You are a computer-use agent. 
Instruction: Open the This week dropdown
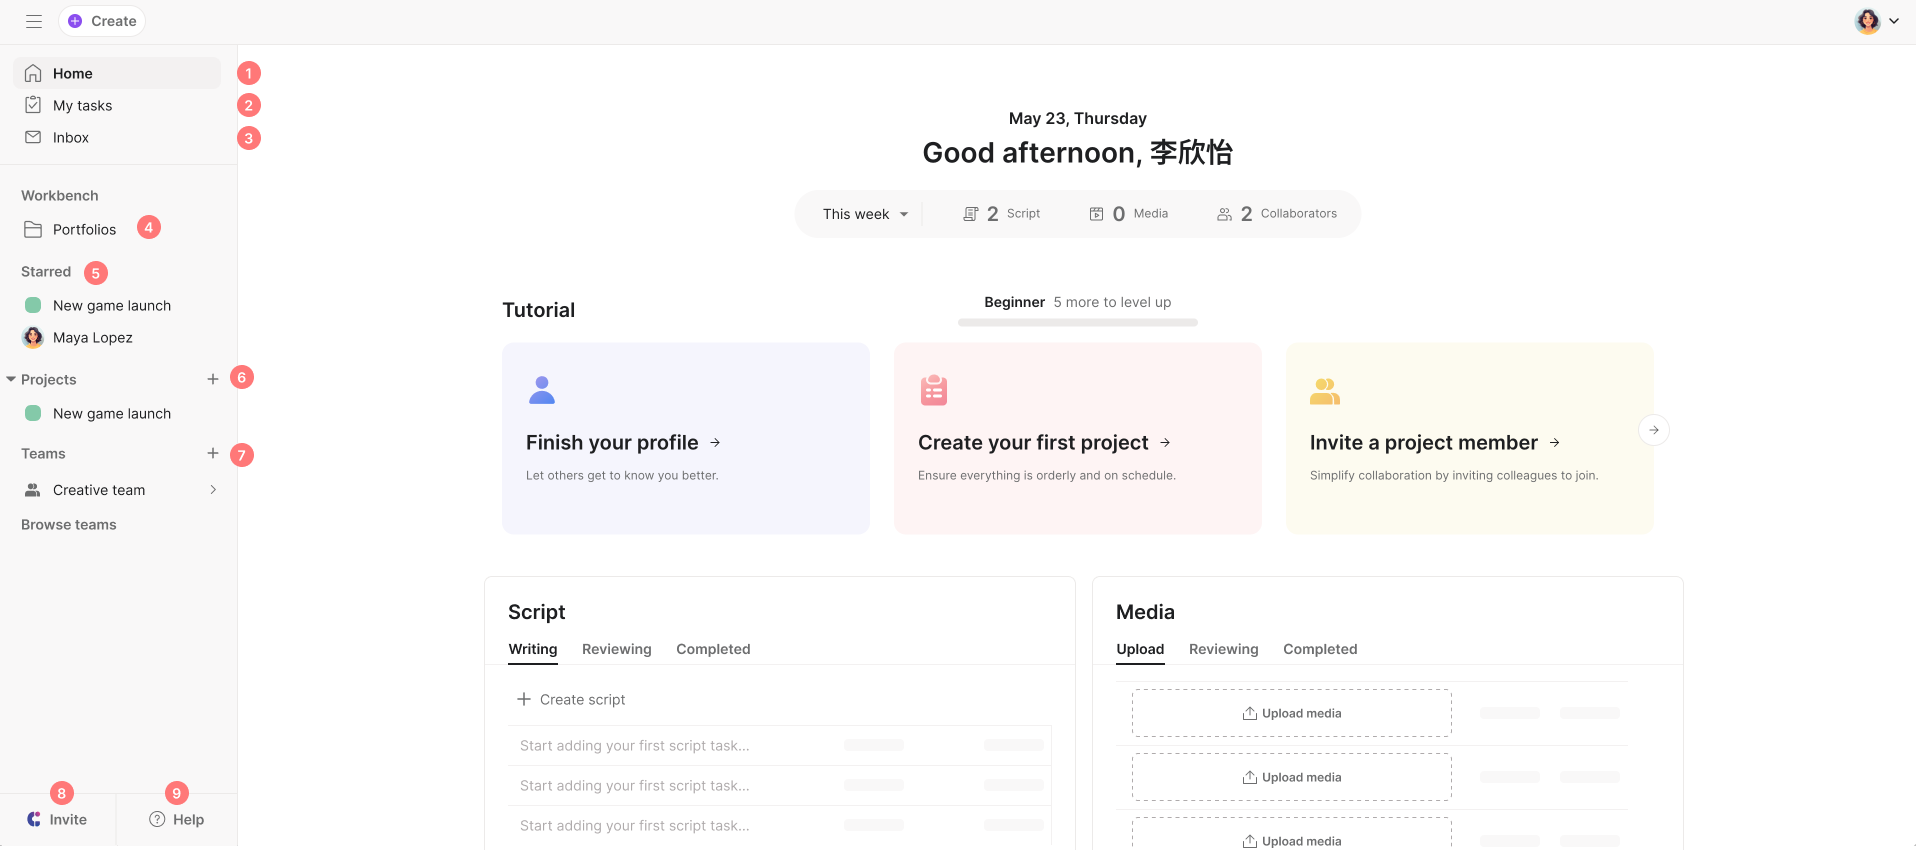coord(865,214)
